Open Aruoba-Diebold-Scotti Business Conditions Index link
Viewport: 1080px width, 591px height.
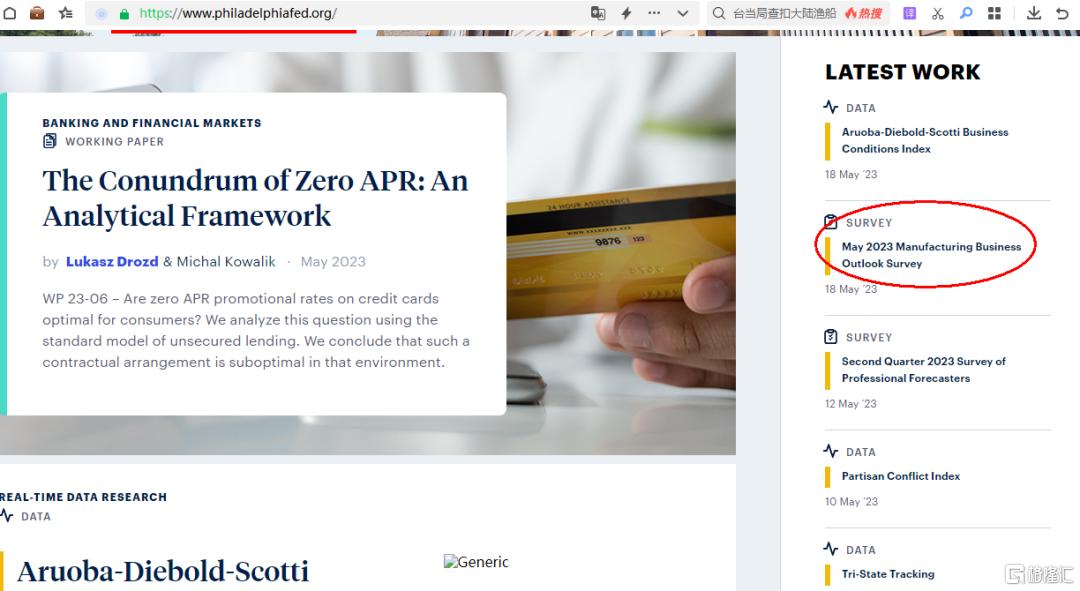click(x=924, y=141)
